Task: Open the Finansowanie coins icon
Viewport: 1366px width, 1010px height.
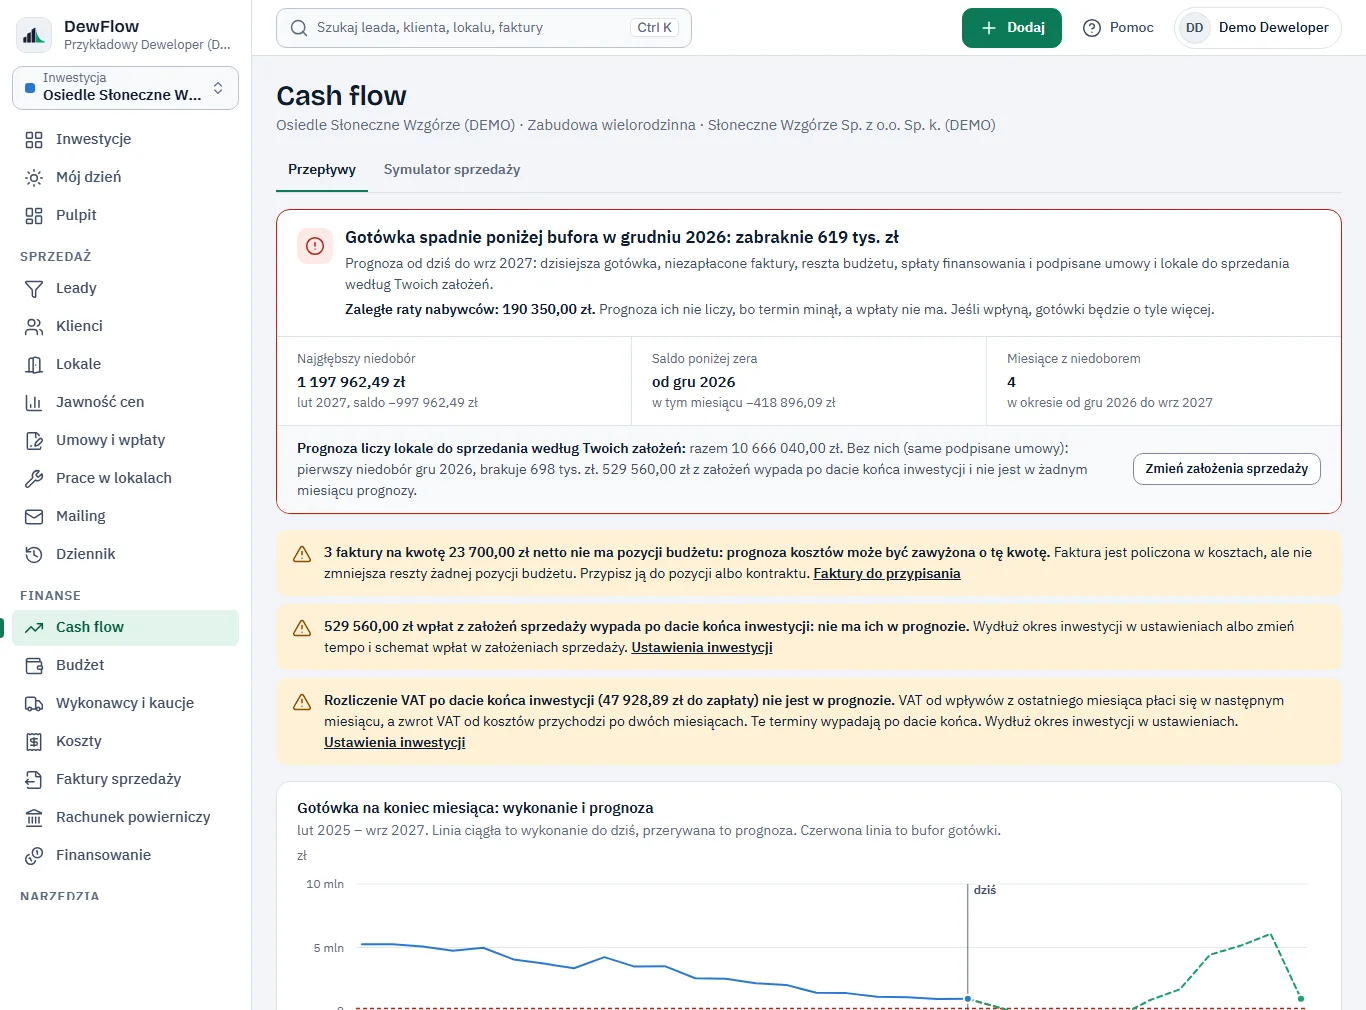Action: coord(34,855)
